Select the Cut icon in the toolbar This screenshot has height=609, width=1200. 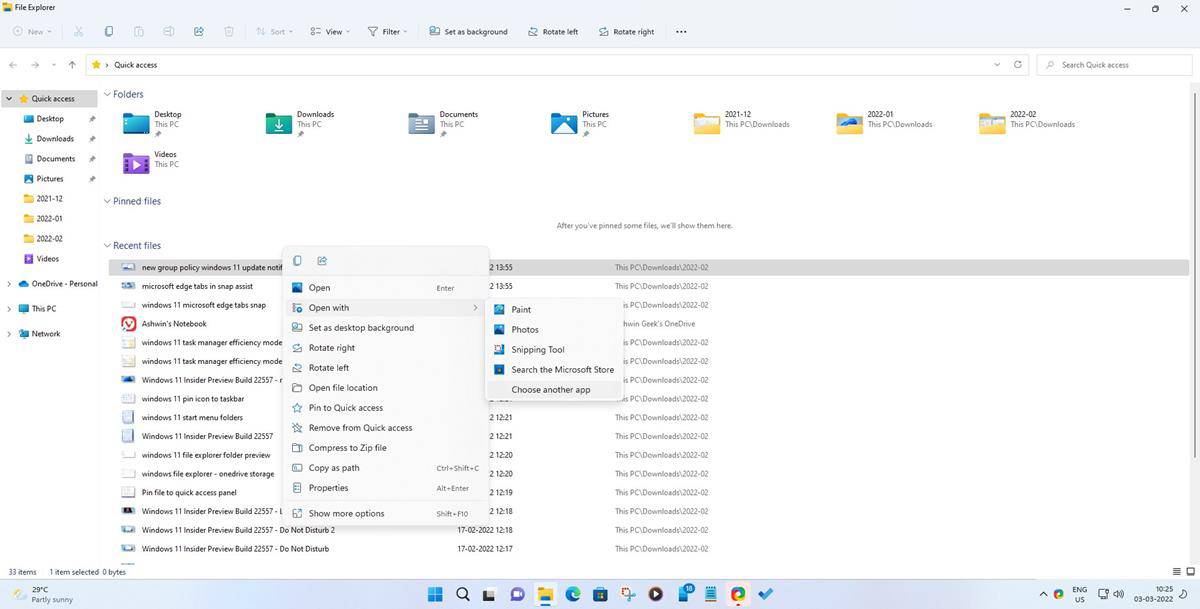[78, 31]
